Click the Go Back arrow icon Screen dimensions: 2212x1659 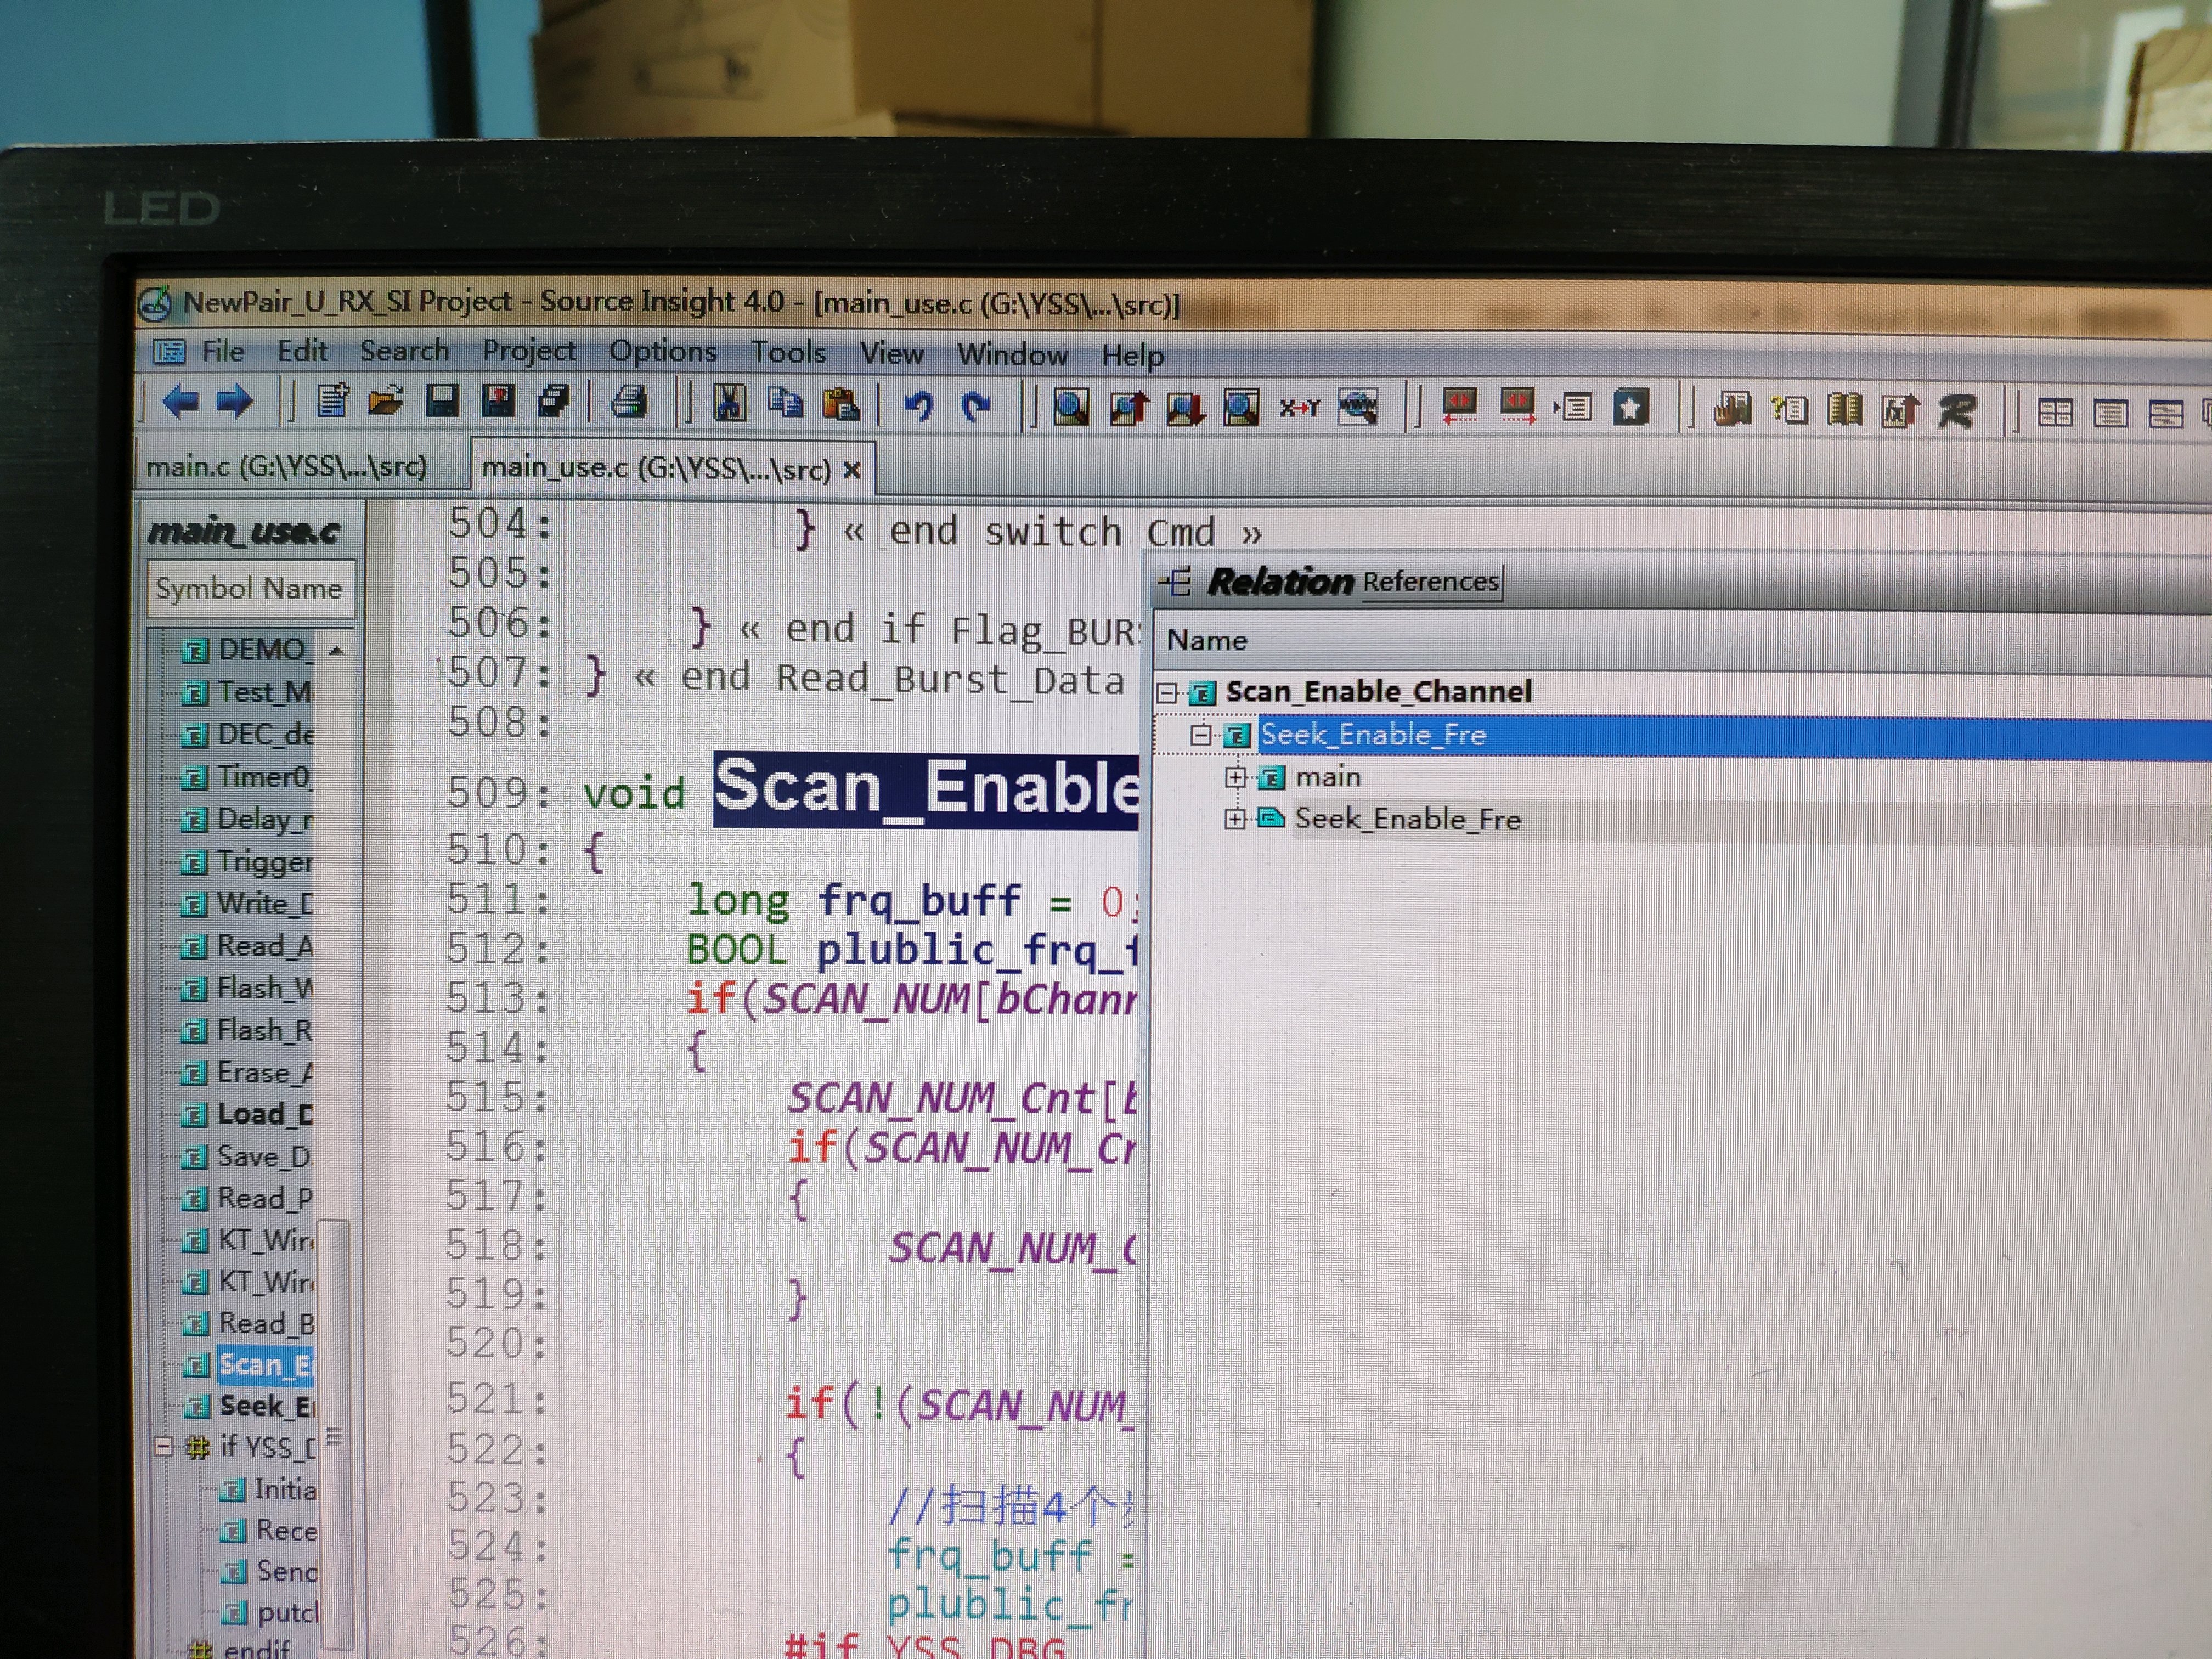pyautogui.click(x=181, y=402)
